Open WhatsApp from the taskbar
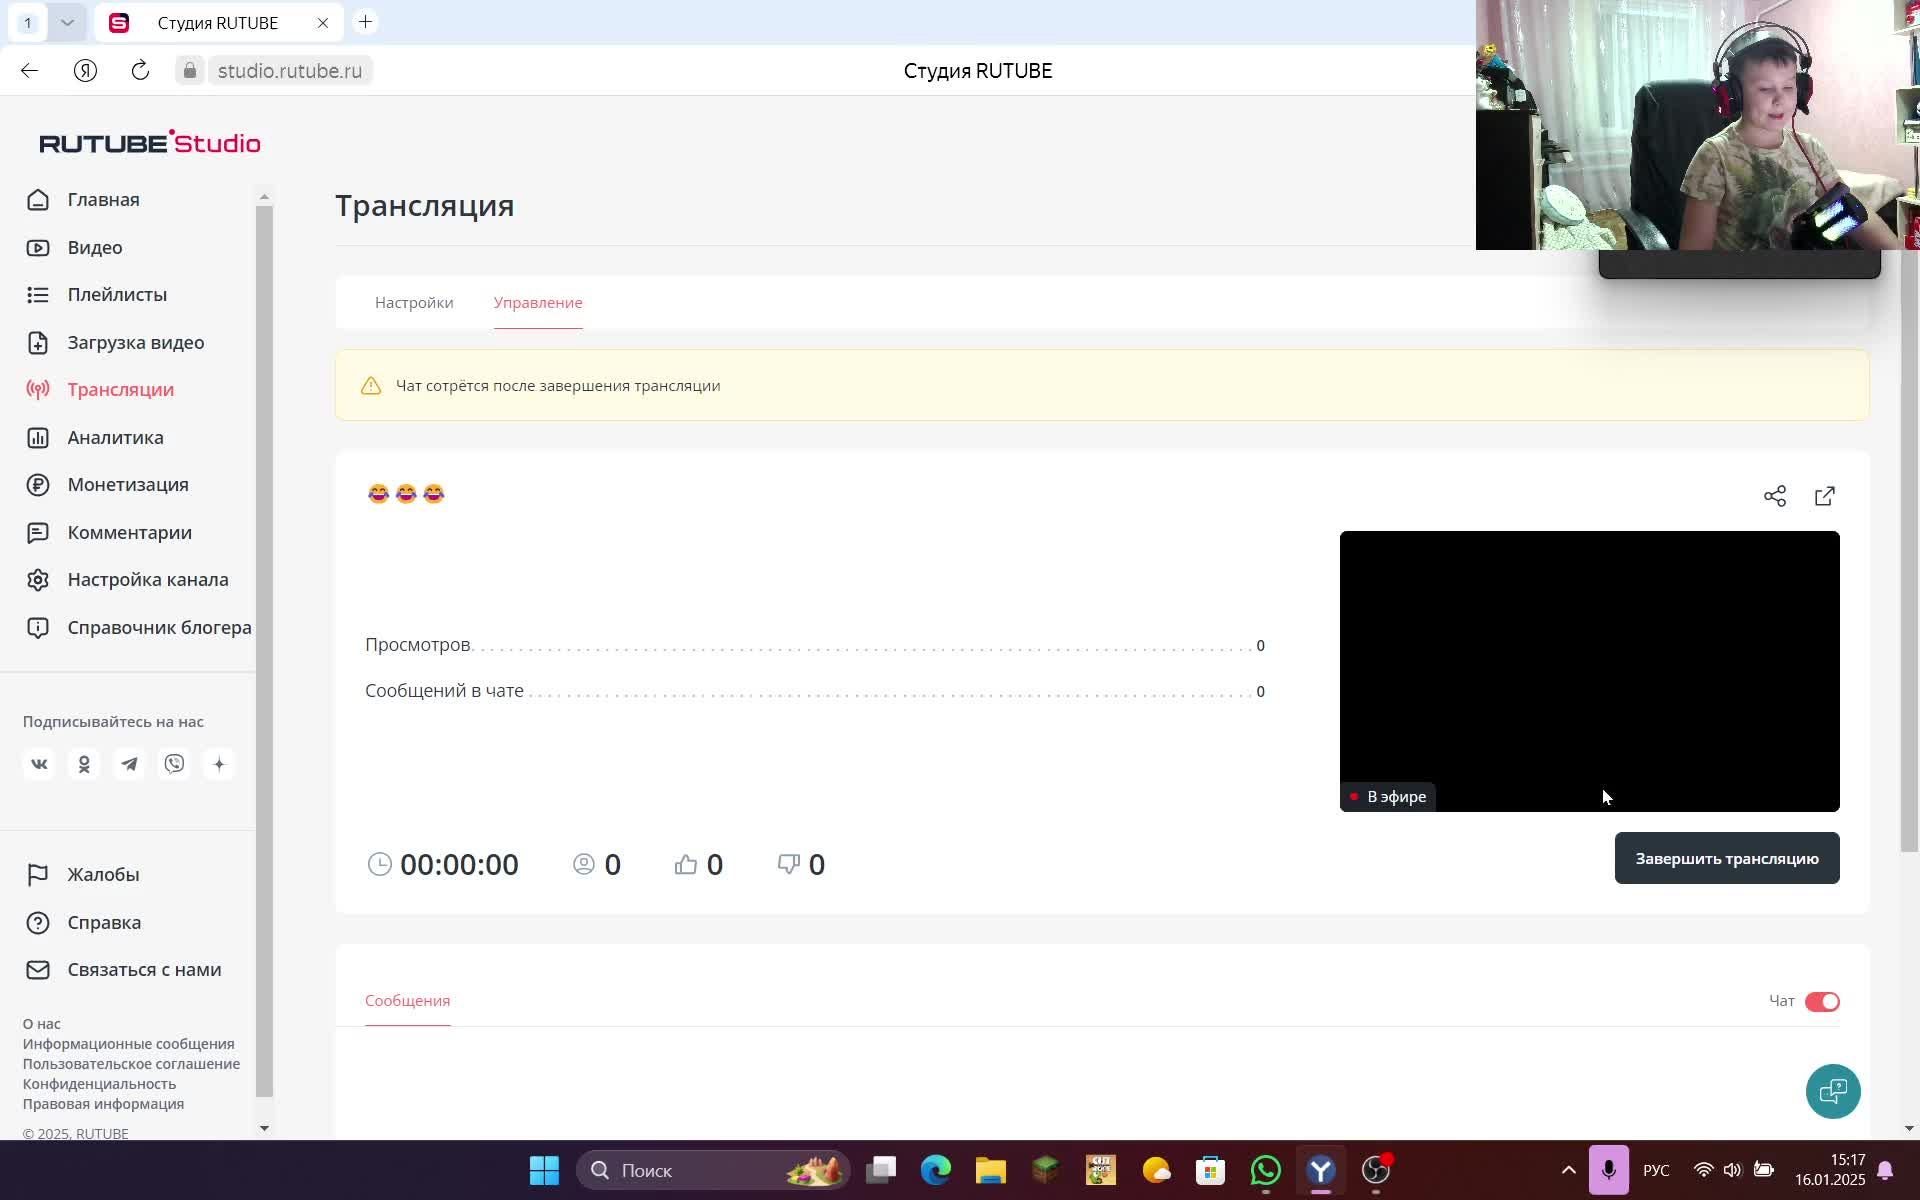 click(x=1265, y=1170)
